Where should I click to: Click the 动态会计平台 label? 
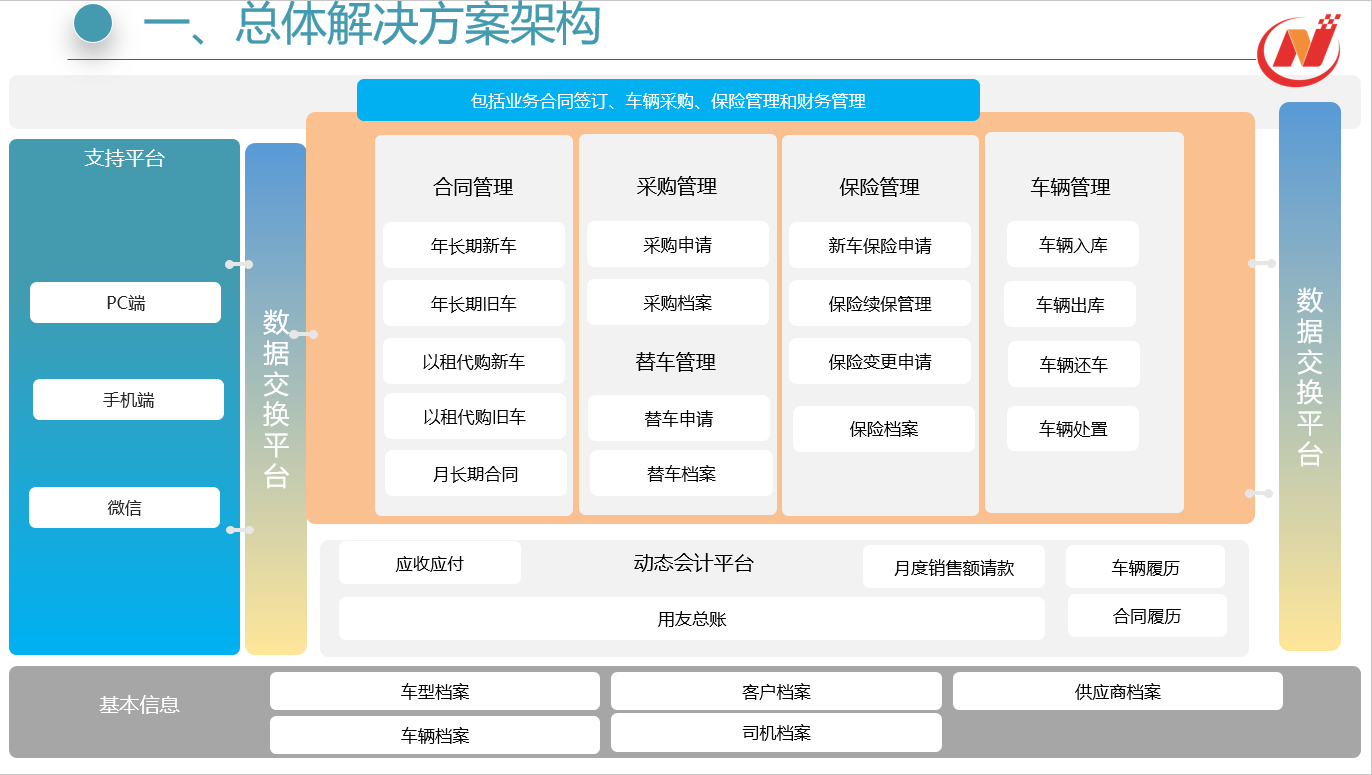(x=693, y=563)
